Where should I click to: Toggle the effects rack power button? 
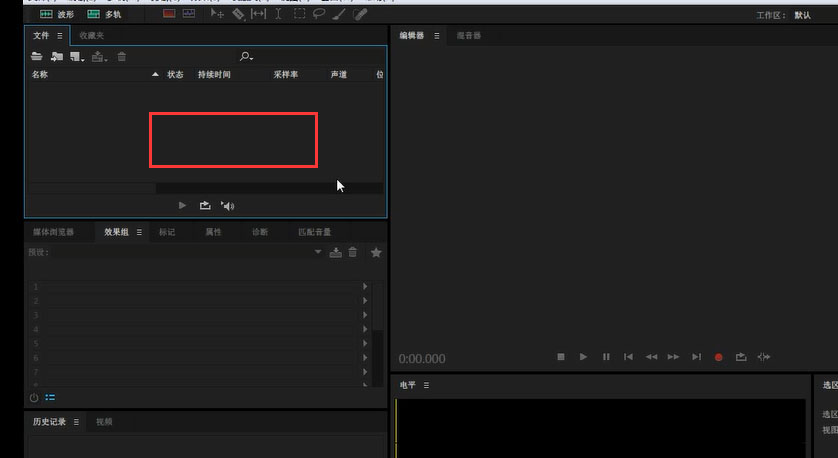coord(34,397)
